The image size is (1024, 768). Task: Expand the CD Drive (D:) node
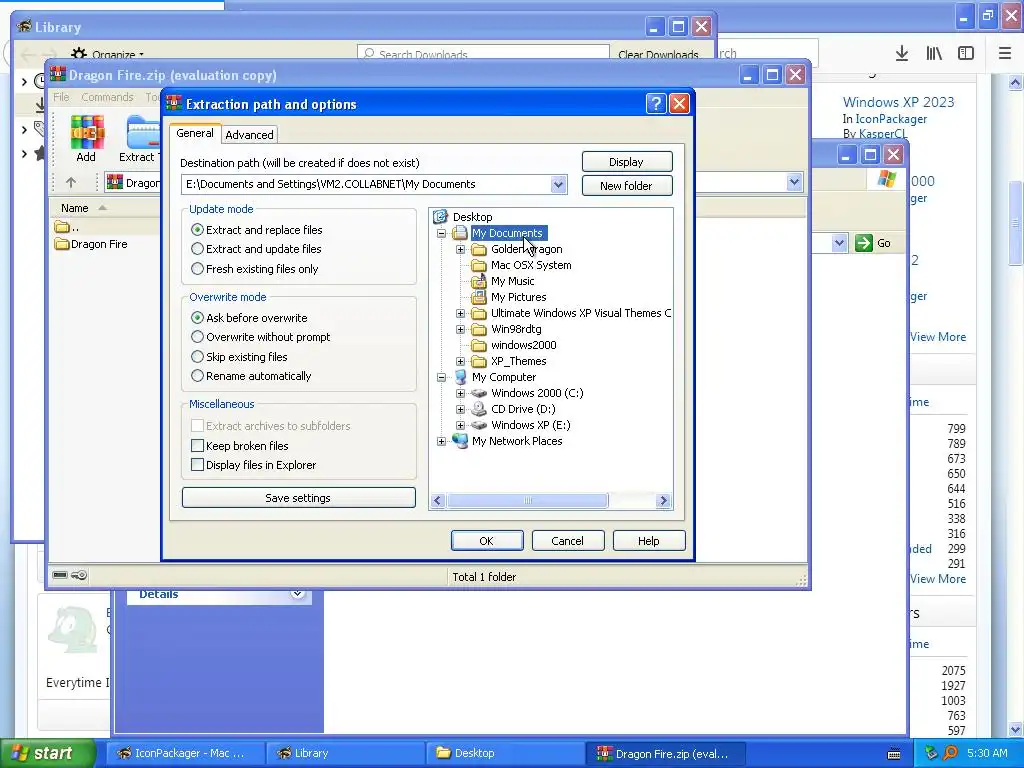(x=460, y=409)
